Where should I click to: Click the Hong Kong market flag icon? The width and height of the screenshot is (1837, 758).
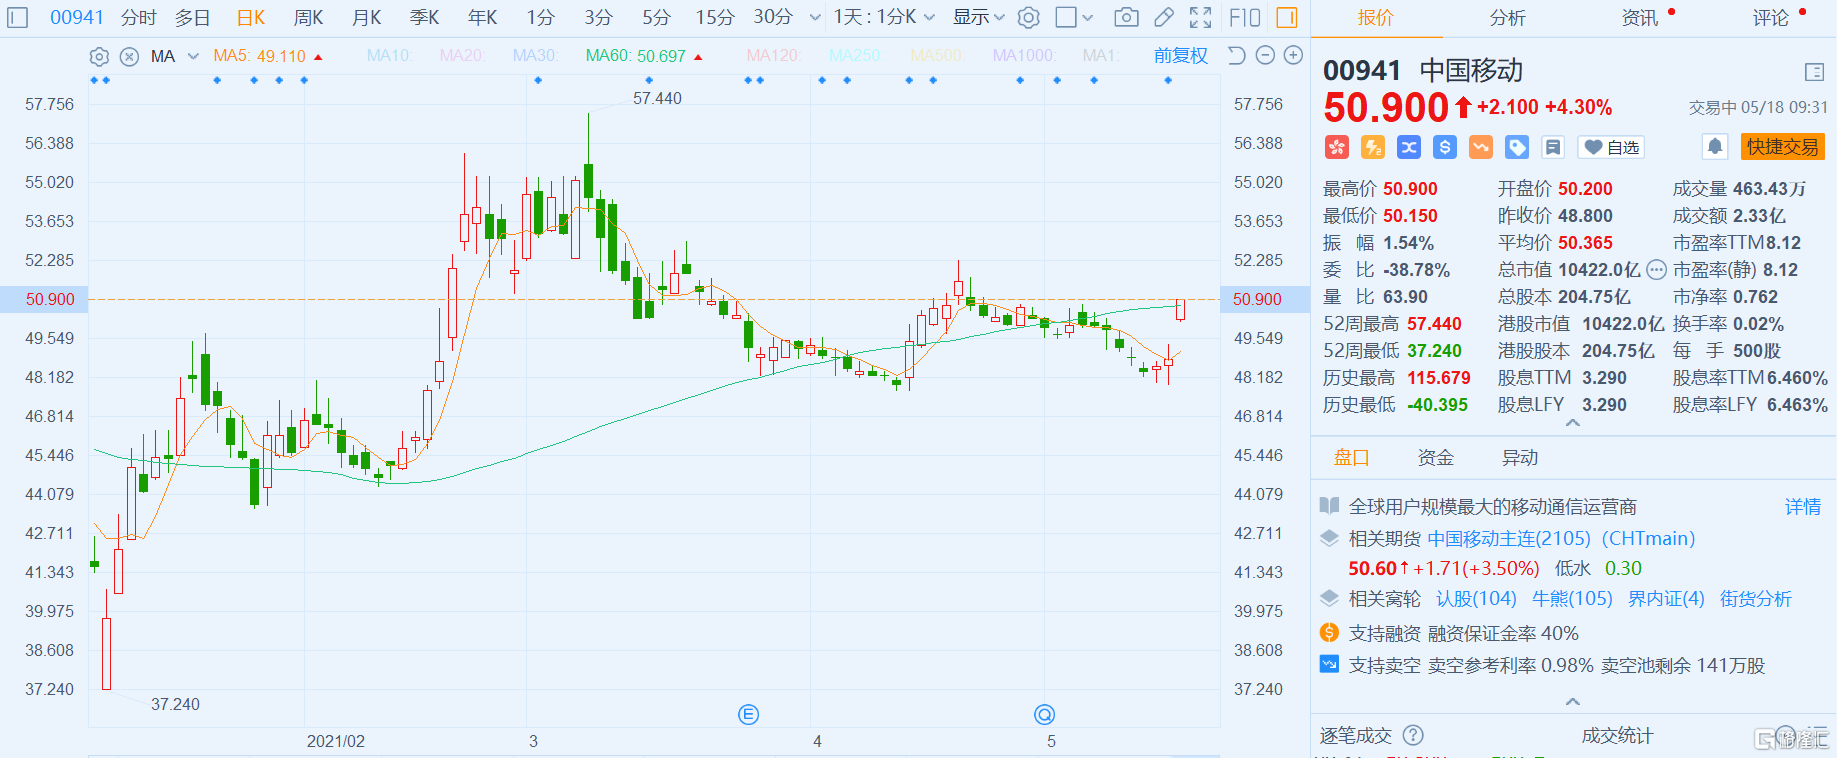pos(1337,147)
